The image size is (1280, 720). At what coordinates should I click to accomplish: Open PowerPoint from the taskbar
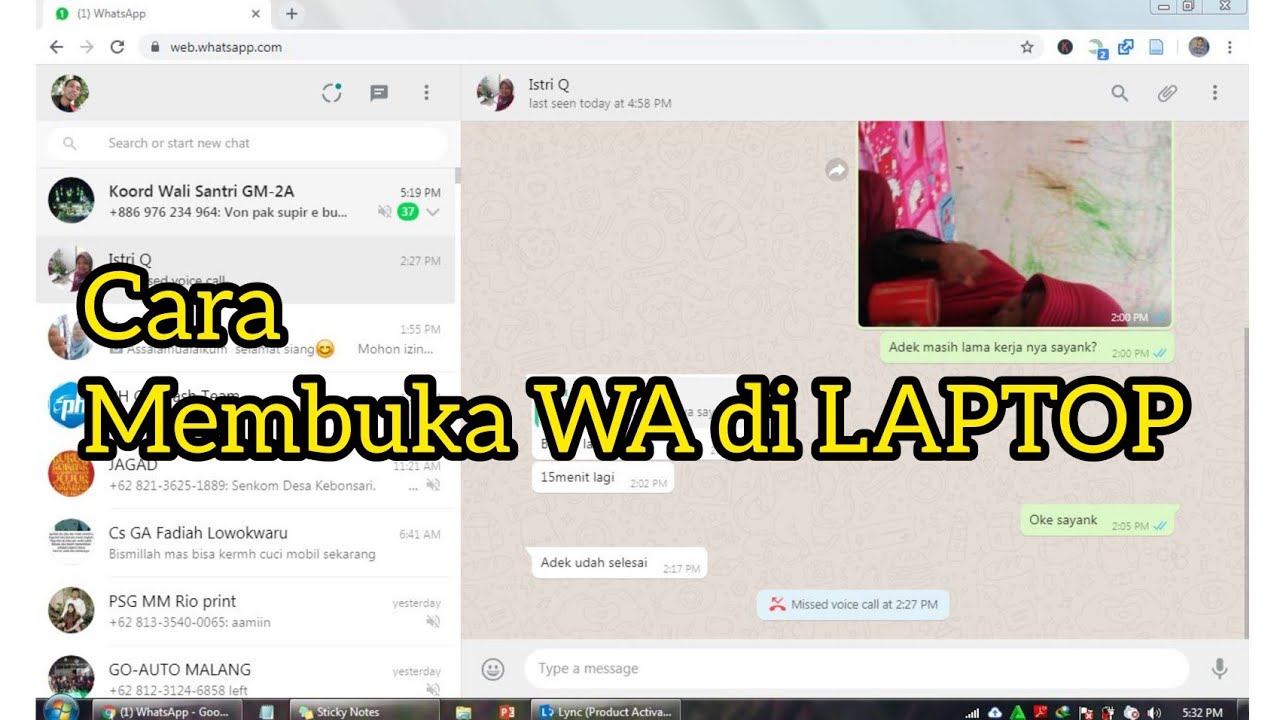(x=507, y=712)
